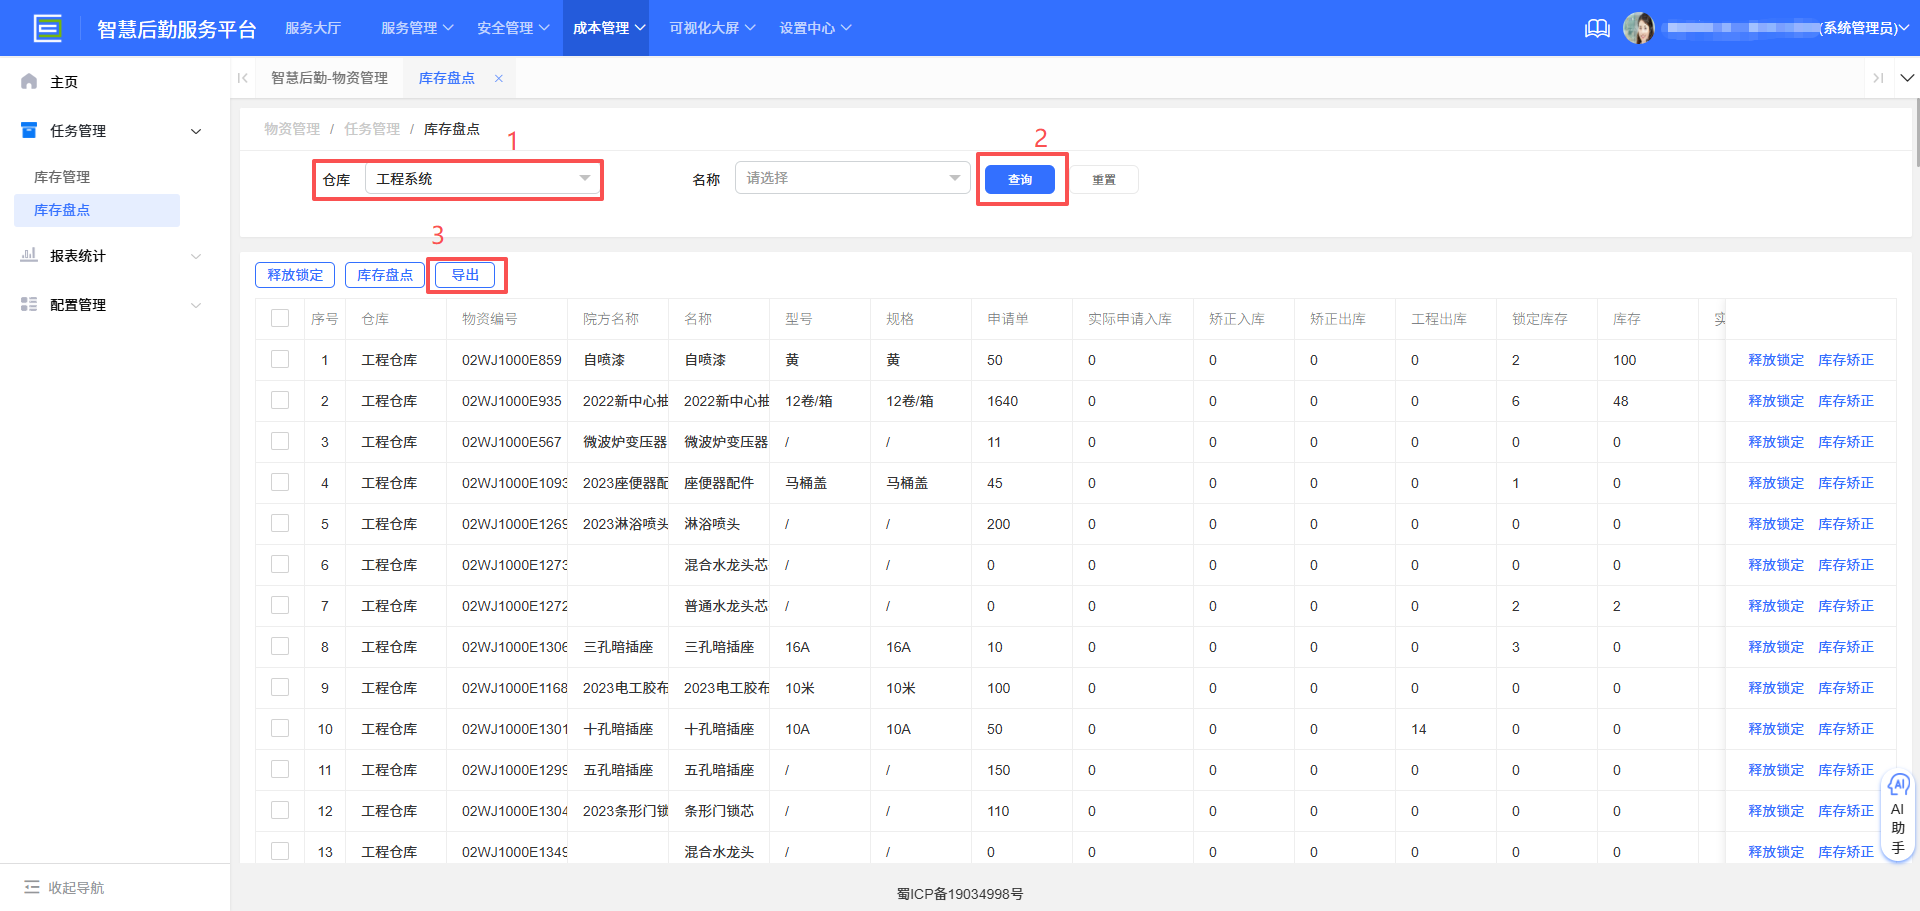This screenshot has height=911, width=1920.
Task: Switch to the 智慧后勤-物资管理 tab
Action: coord(330,77)
